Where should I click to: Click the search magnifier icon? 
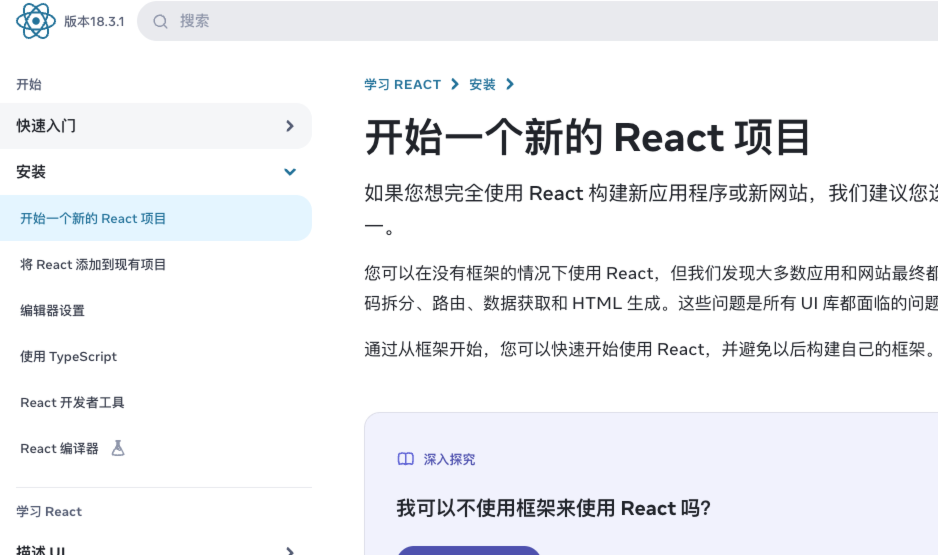(x=160, y=22)
